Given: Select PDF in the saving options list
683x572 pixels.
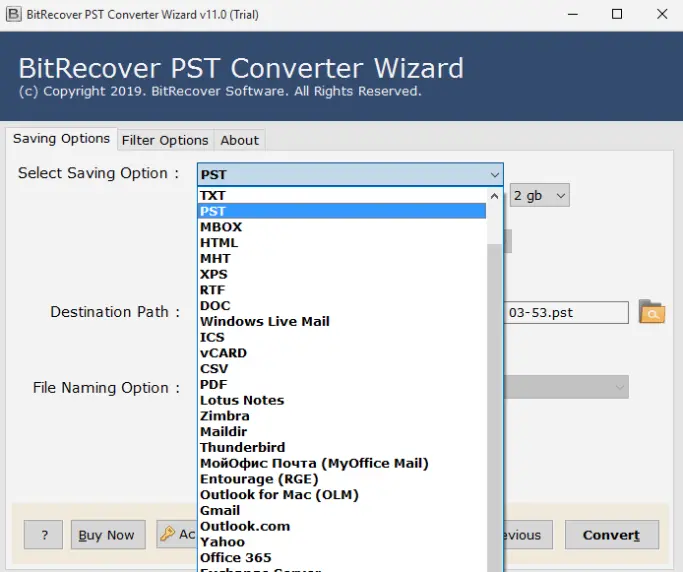Looking at the screenshot, I should point(213,384).
